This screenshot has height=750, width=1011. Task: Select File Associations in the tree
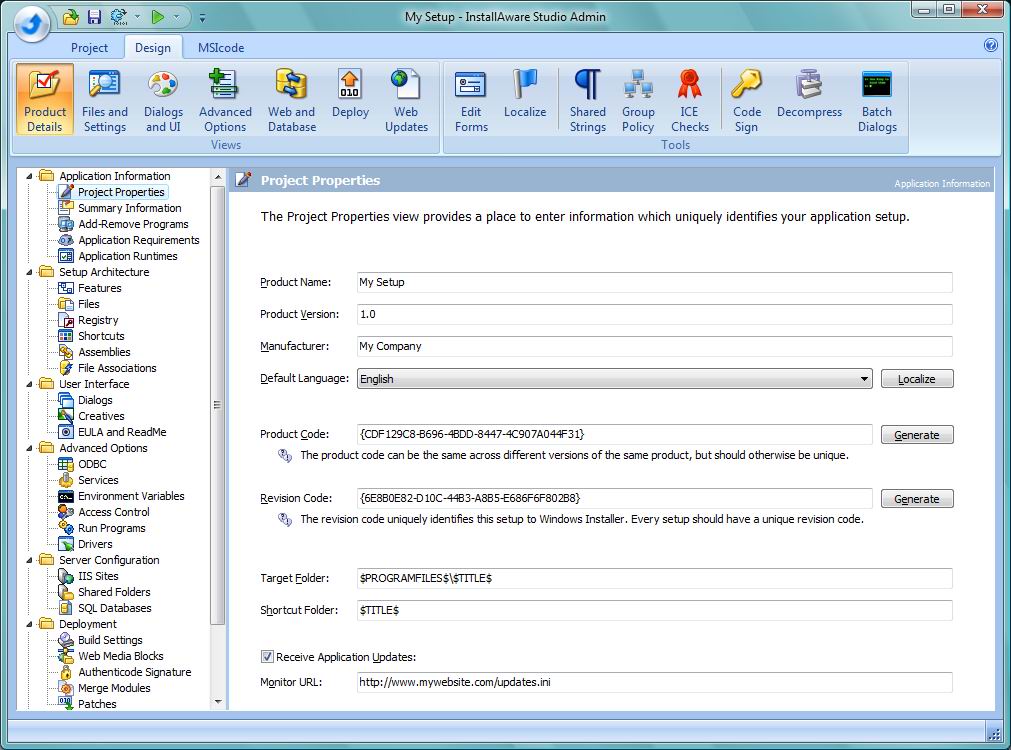click(117, 368)
